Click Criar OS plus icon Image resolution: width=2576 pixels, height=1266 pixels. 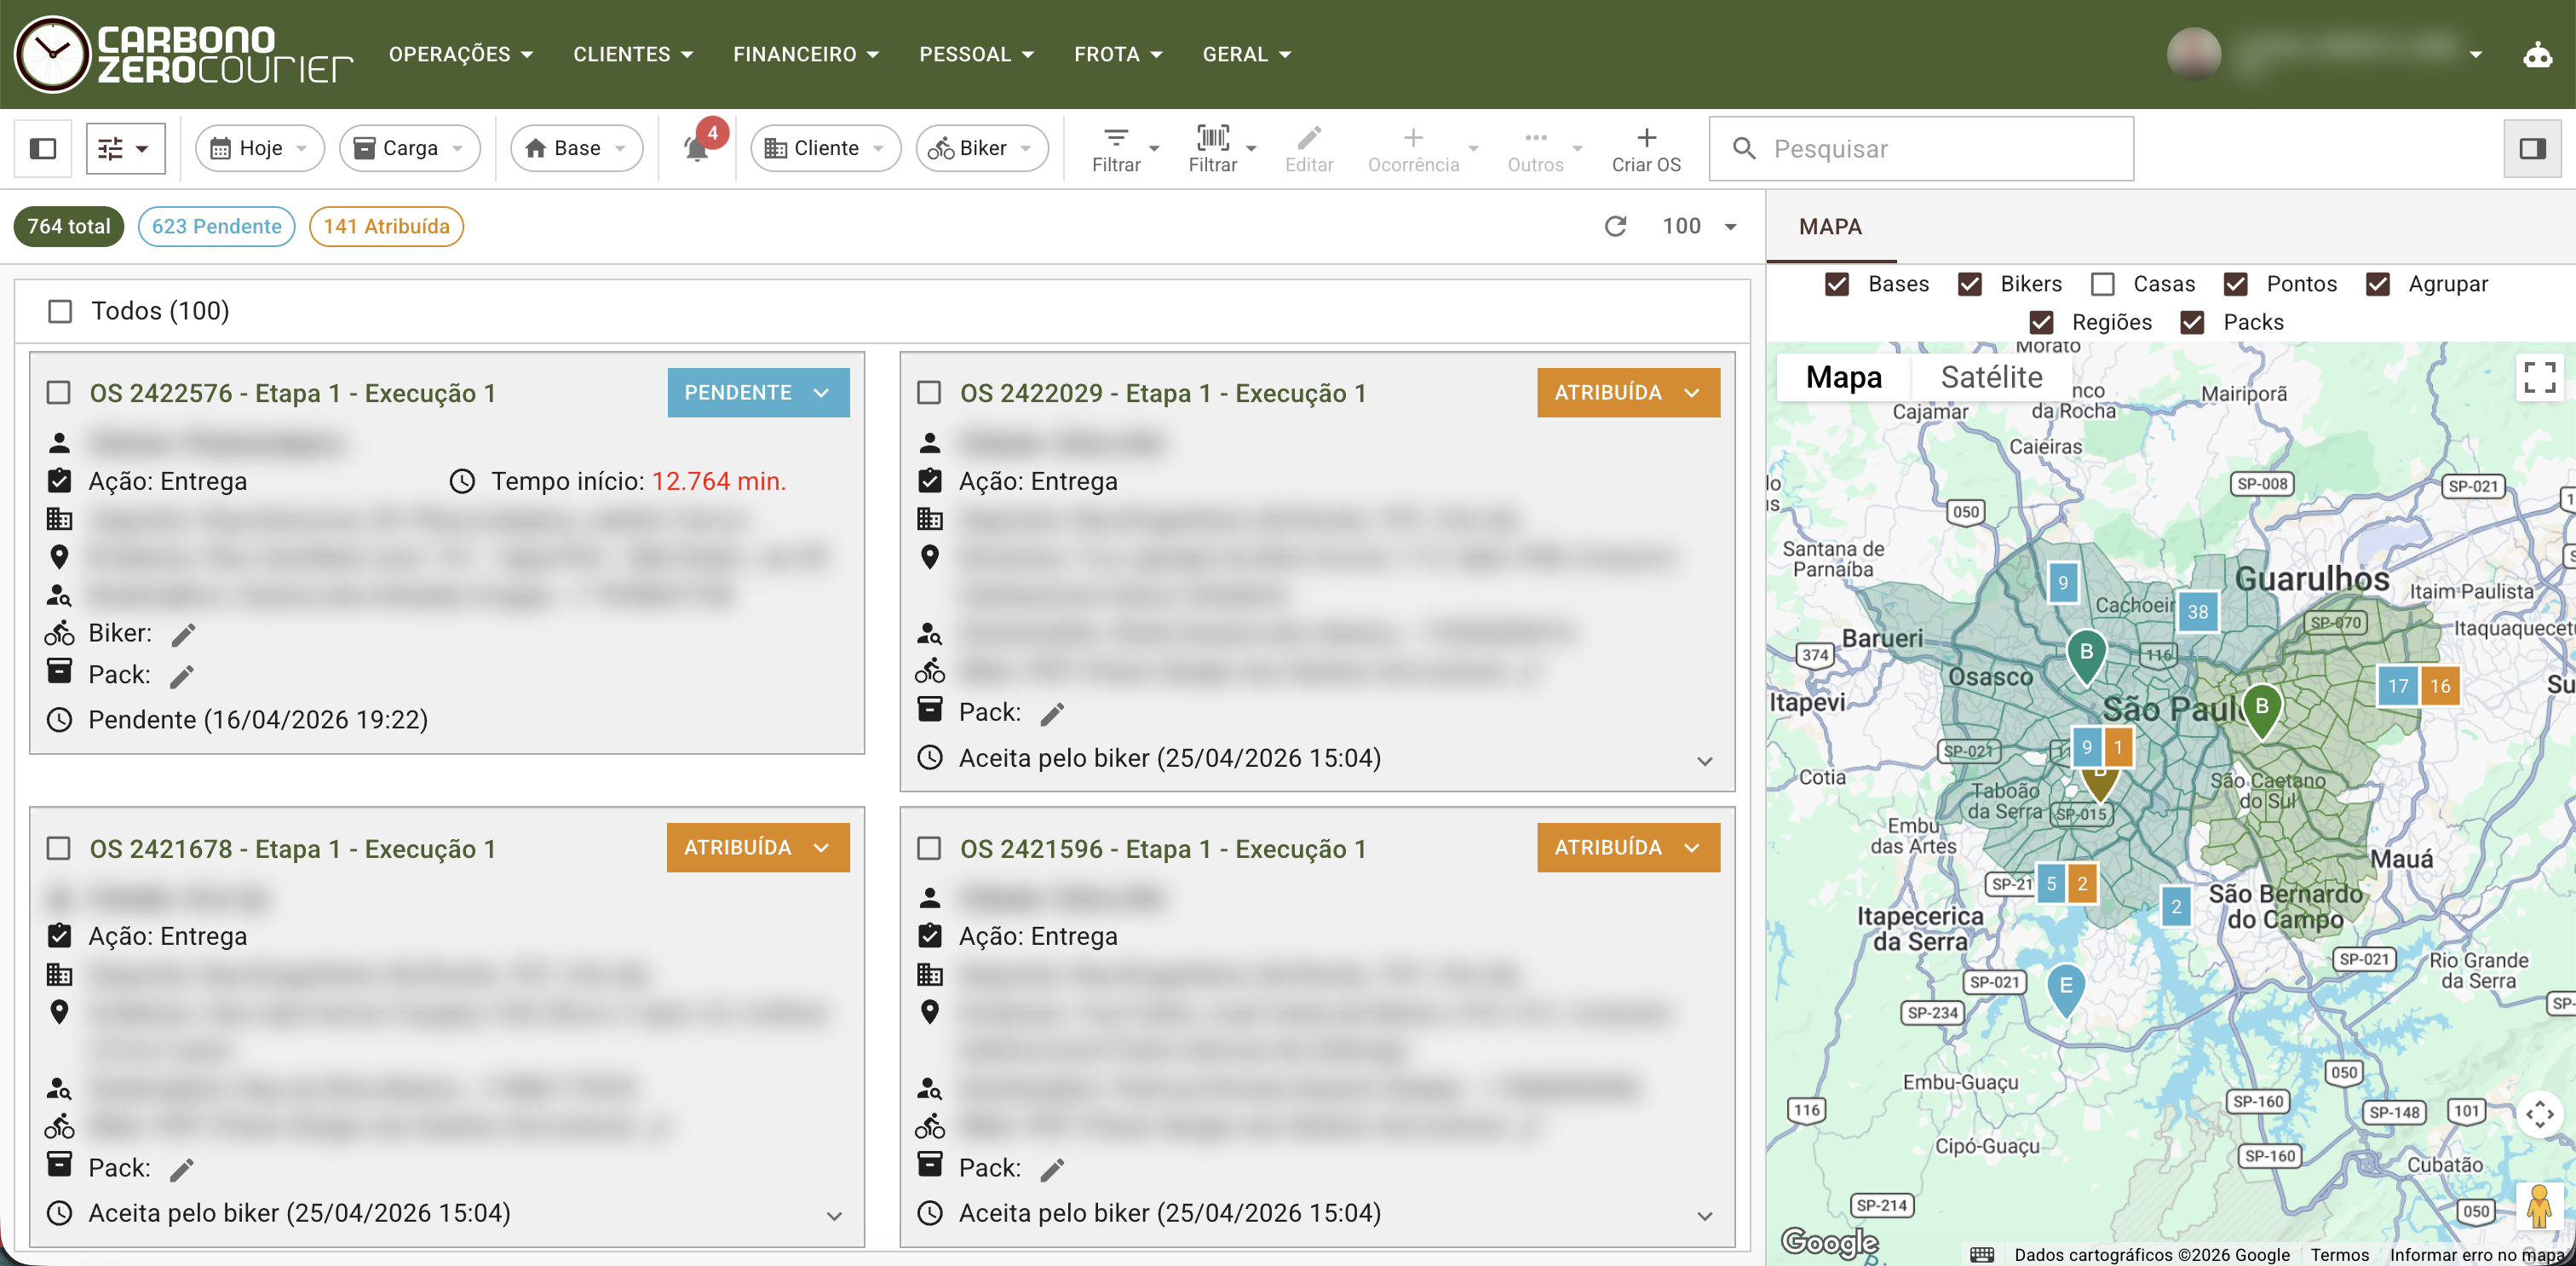(x=1645, y=139)
